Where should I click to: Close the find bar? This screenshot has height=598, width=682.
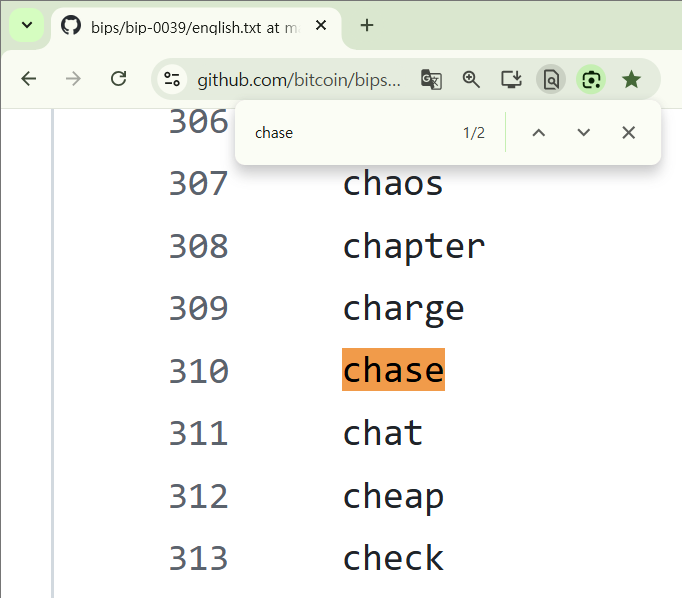pyautogui.click(x=628, y=133)
